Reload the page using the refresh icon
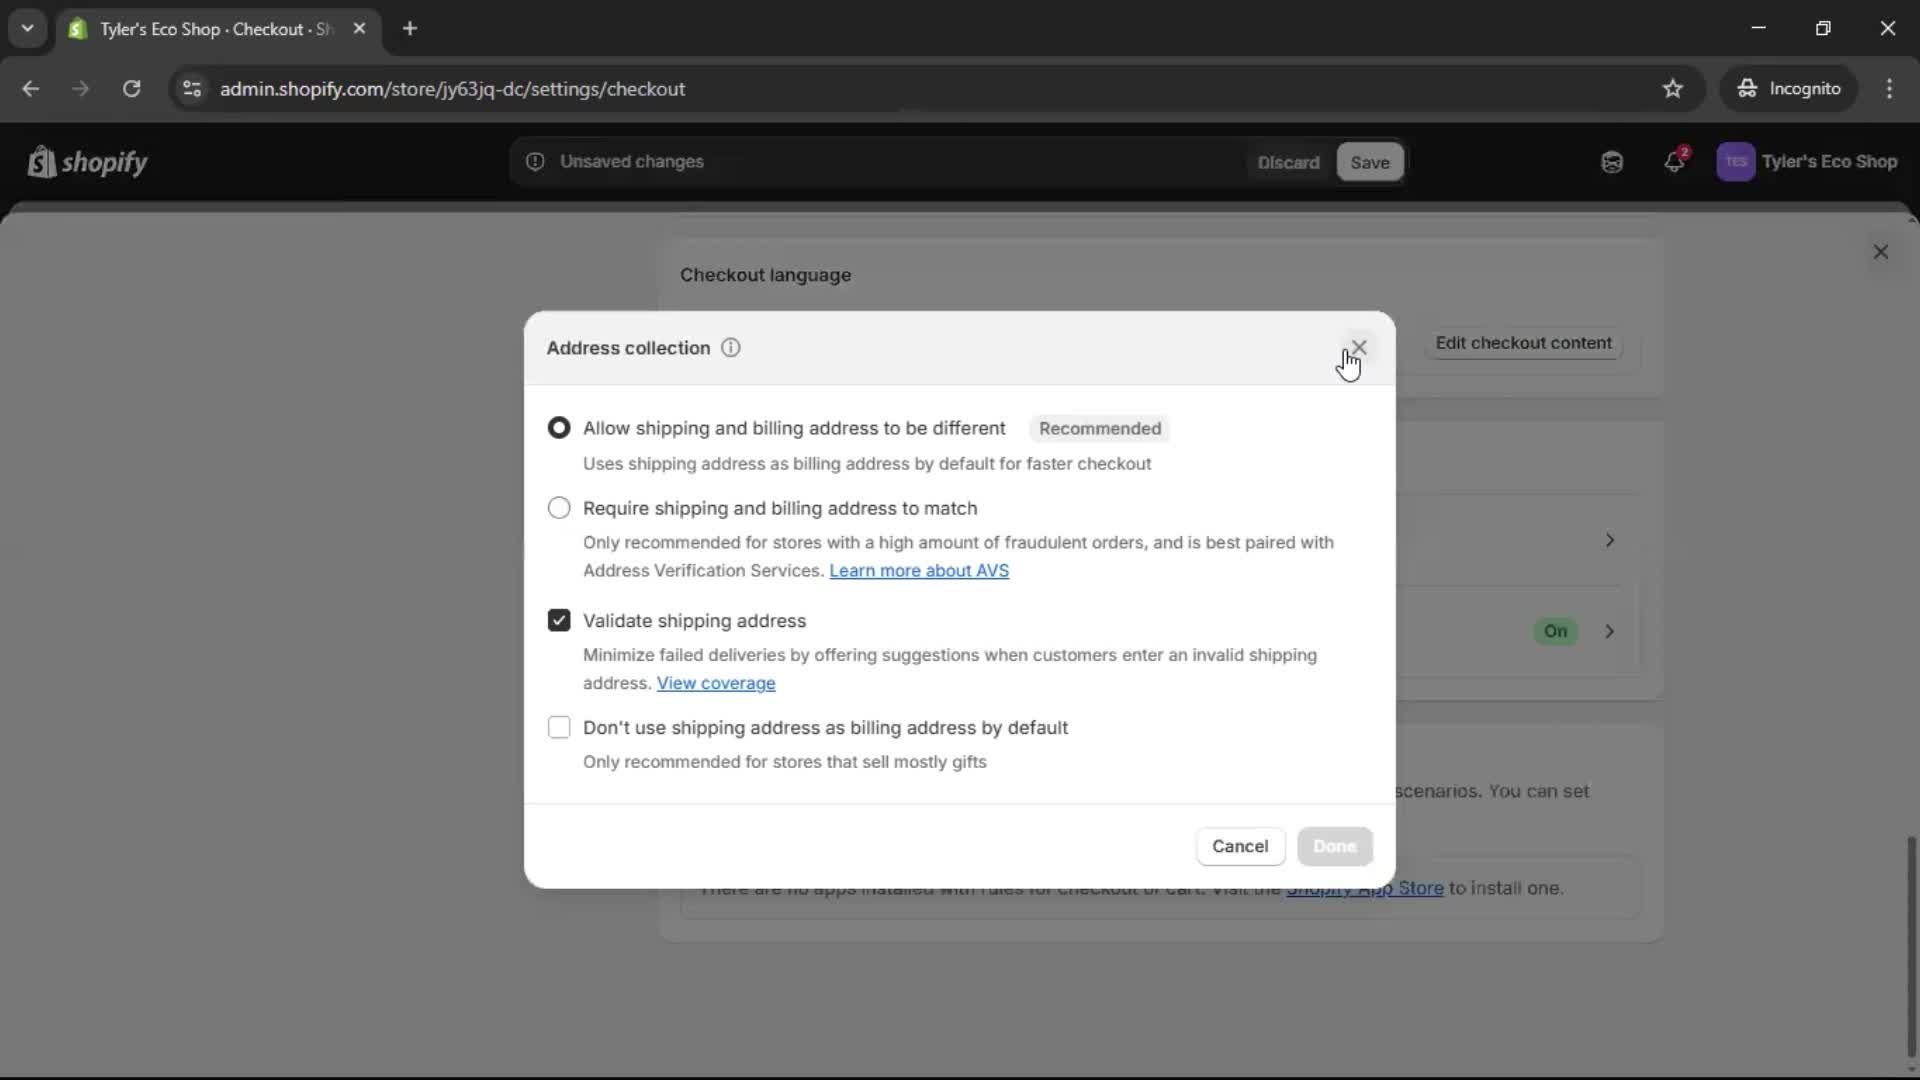This screenshot has height=1080, width=1920. 131,88
